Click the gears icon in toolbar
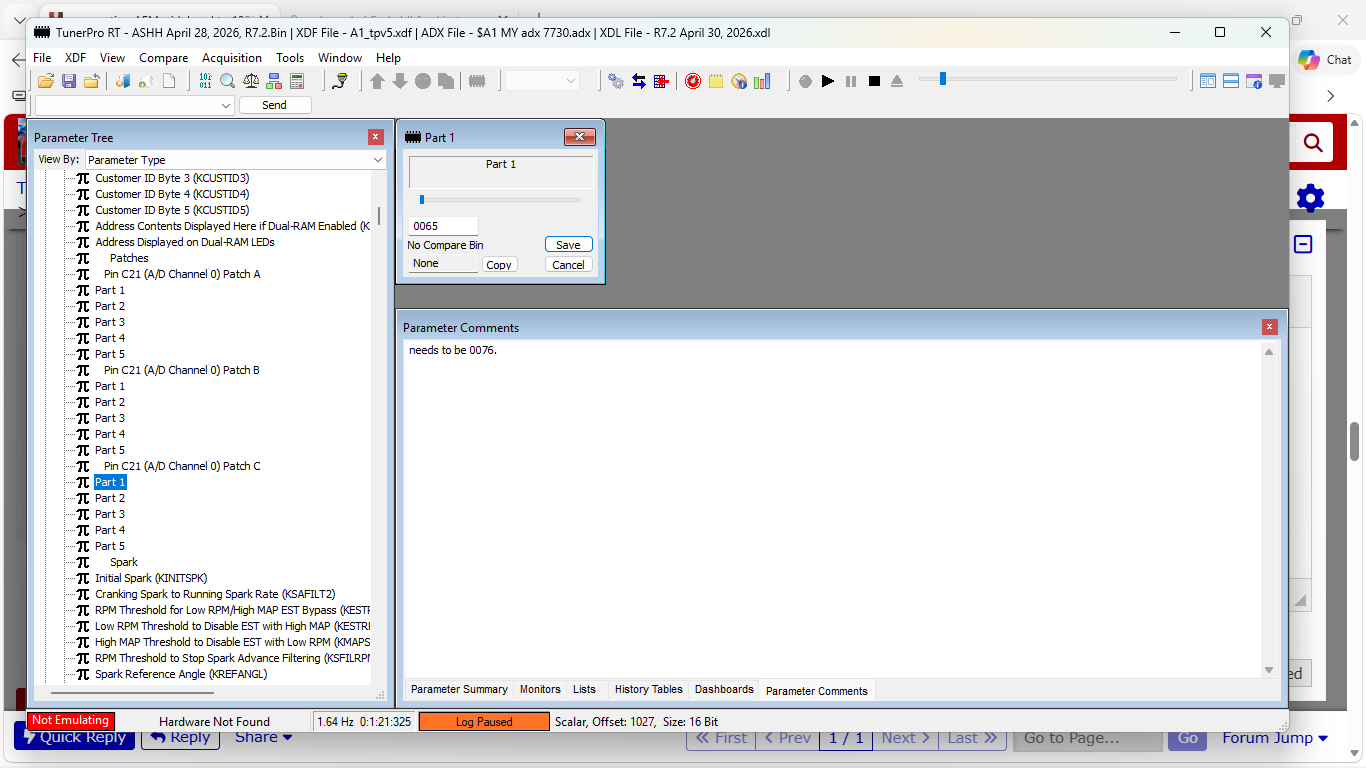Image resolution: width=1366 pixels, height=768 pixels. 616,81
